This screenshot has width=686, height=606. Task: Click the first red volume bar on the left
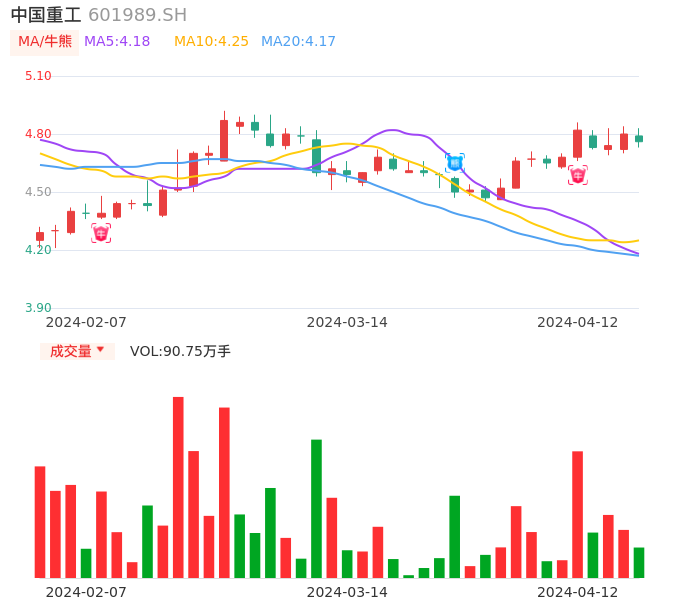coord(40,521)
